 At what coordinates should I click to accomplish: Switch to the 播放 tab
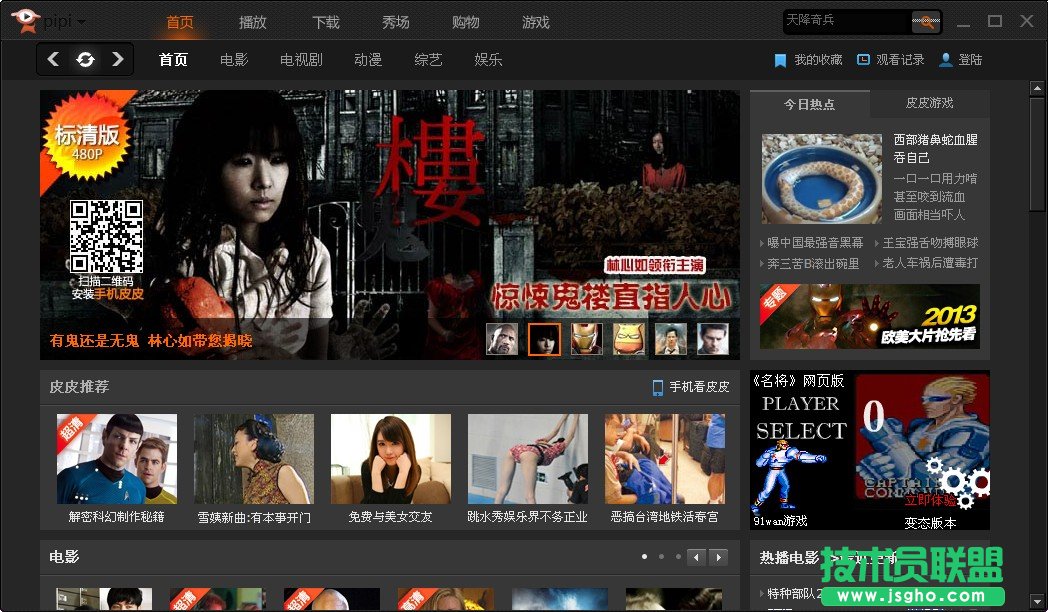click(x=253, y=22)
